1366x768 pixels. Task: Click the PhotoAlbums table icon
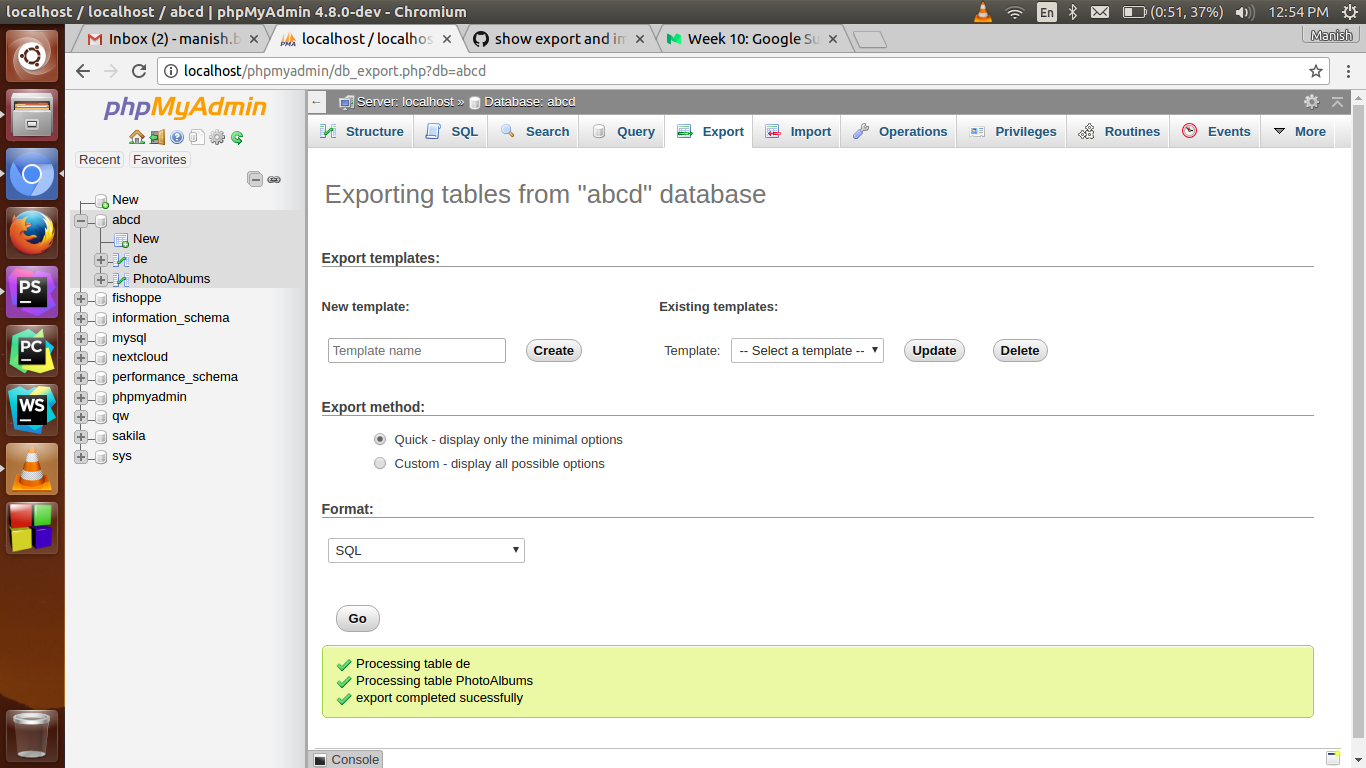[x=120, y=279]
